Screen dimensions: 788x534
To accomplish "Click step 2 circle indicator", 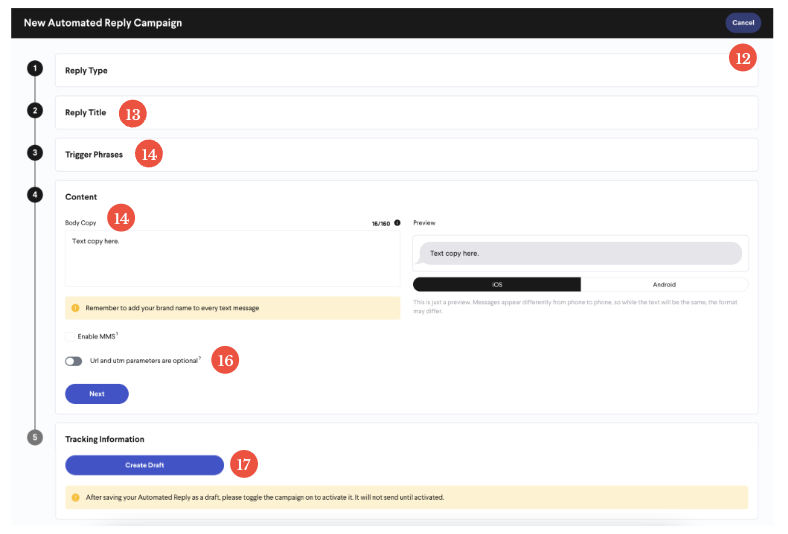I will (x=35, y=111).
